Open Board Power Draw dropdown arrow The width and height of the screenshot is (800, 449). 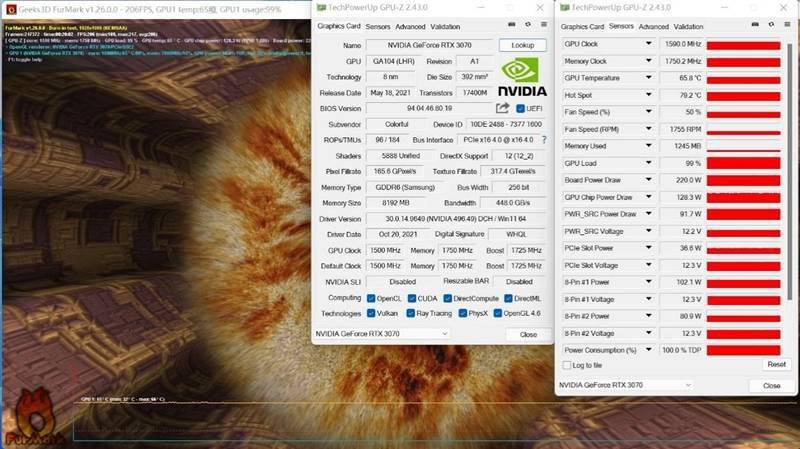(x=648, y=180)
